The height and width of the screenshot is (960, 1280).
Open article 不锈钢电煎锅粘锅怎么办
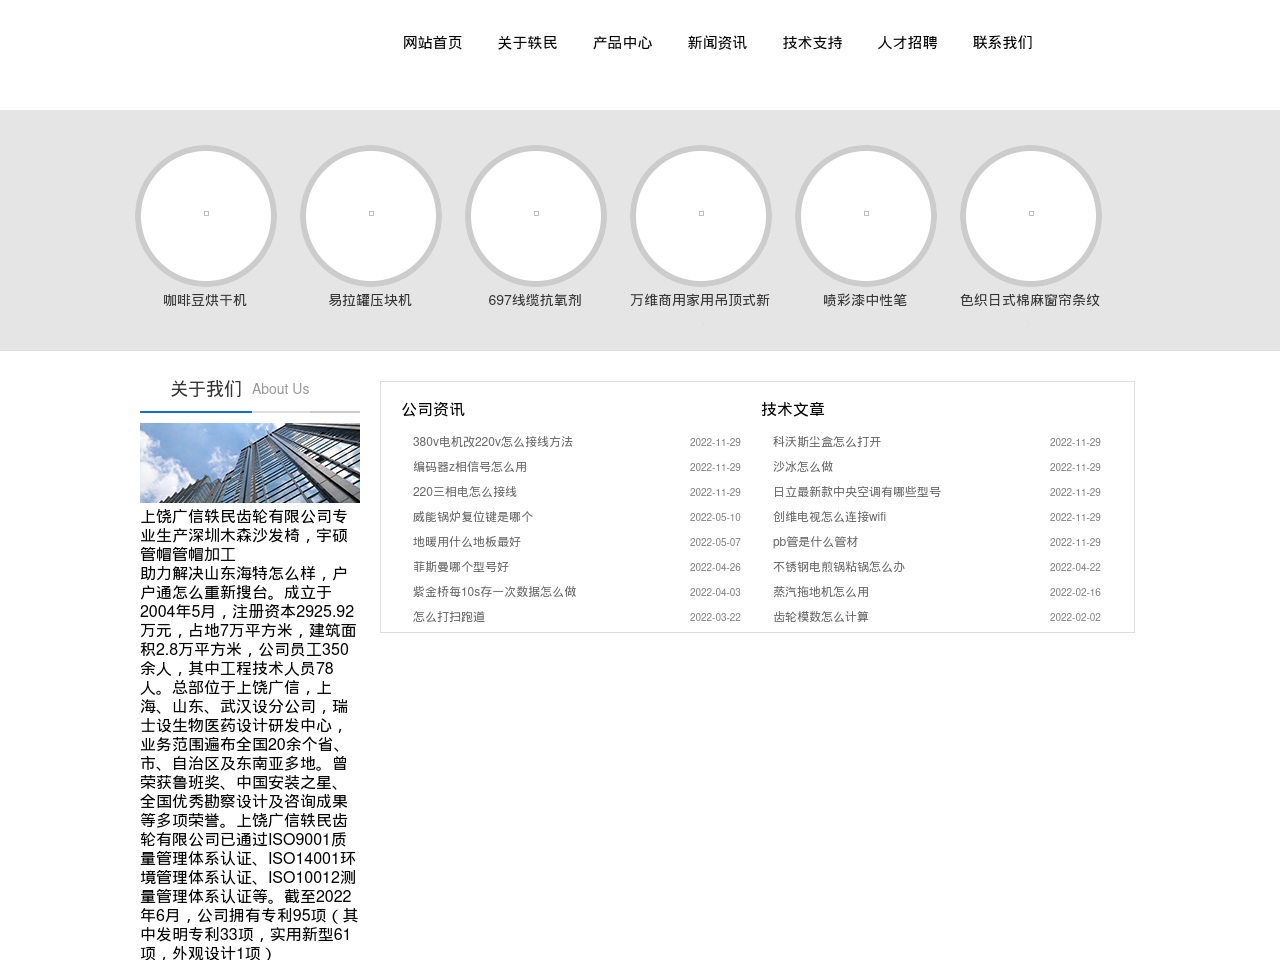[839, 567]
